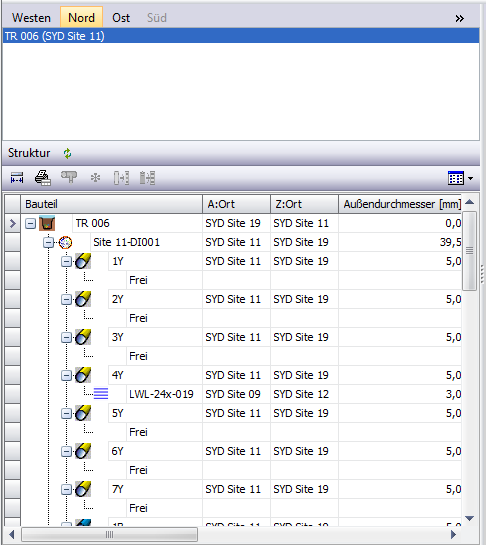Collapse the 4Y subduct node
This screenshot has height=545, width=486.
point(66,375)
